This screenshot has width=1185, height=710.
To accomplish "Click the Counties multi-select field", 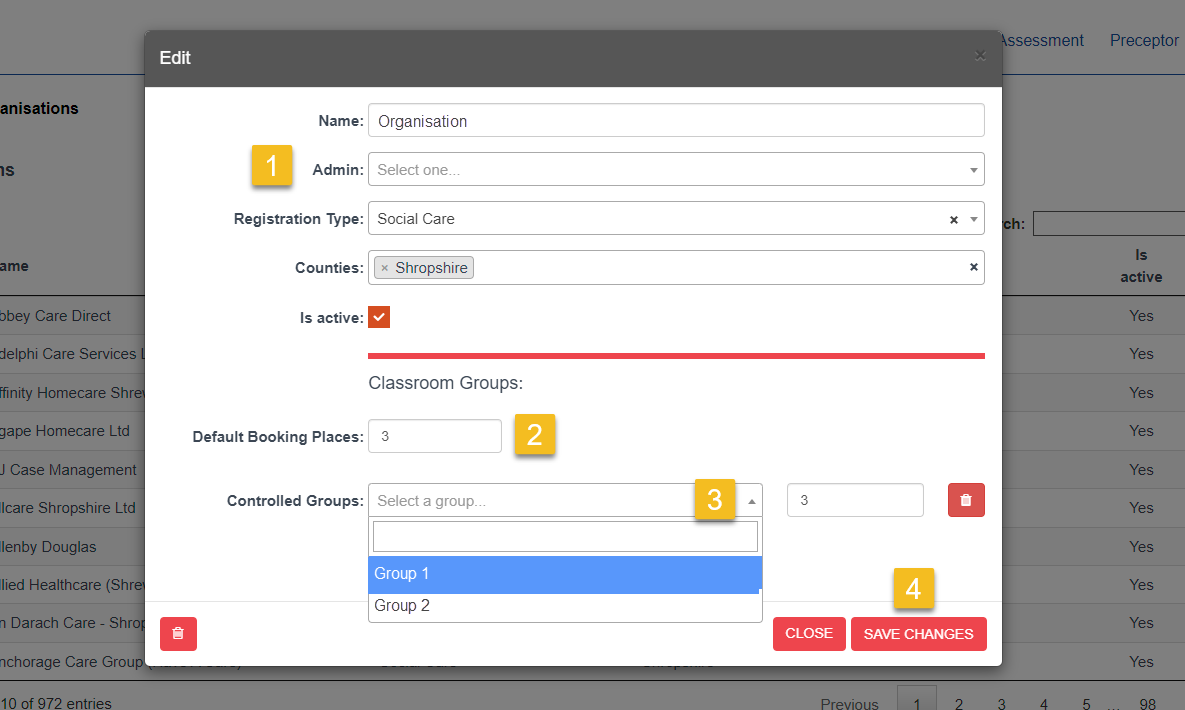I will point(676,268).
